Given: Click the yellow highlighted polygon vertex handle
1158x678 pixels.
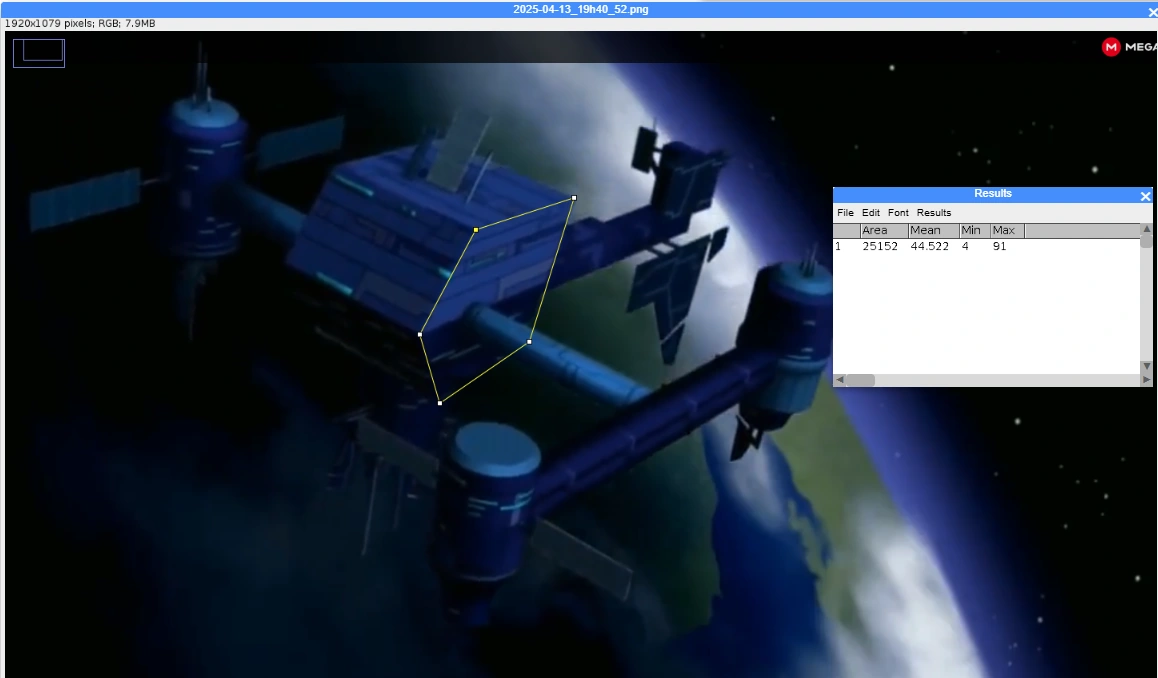Looking at the screenshot, I should coord(476,230).
